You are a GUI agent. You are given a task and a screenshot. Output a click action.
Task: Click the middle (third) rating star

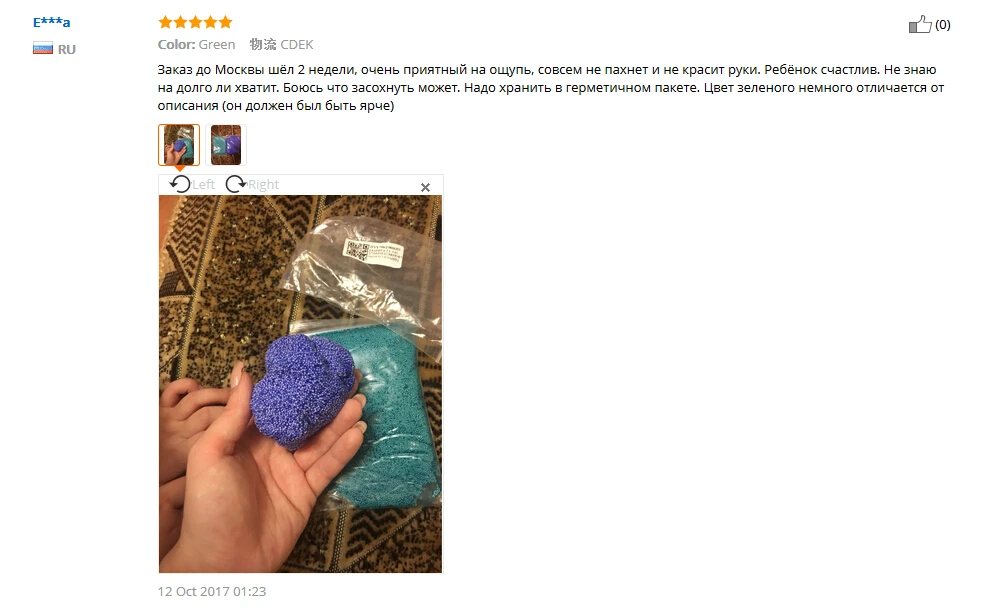click(x=196, y=23)
